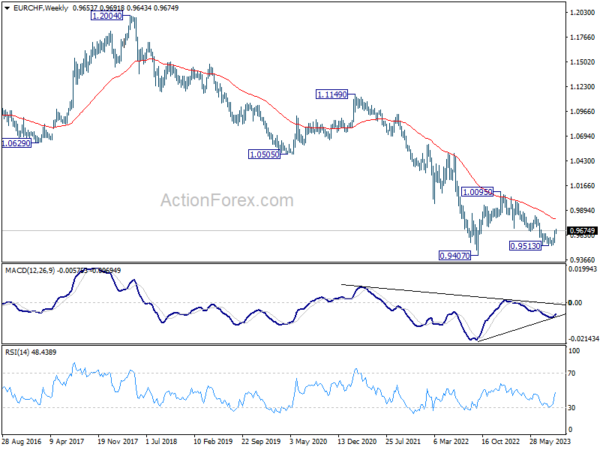Select the 1.15020 price axis value
600x450 pixels.
click(582, 62)
